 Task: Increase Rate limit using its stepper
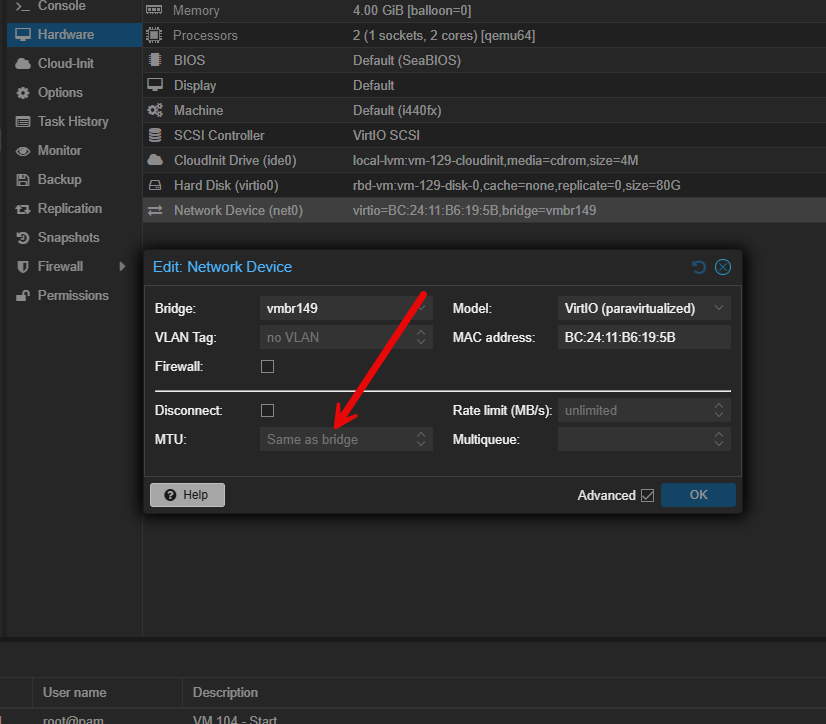(719, 405)
